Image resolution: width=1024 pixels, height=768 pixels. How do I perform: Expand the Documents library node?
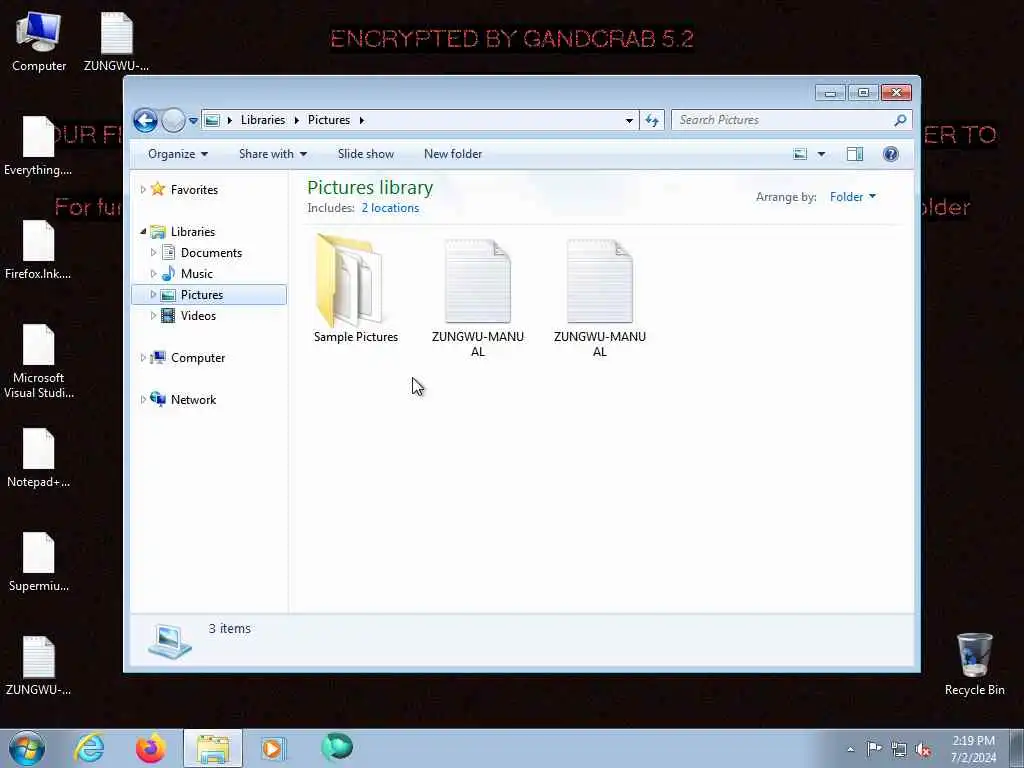(x=153, y=253)
